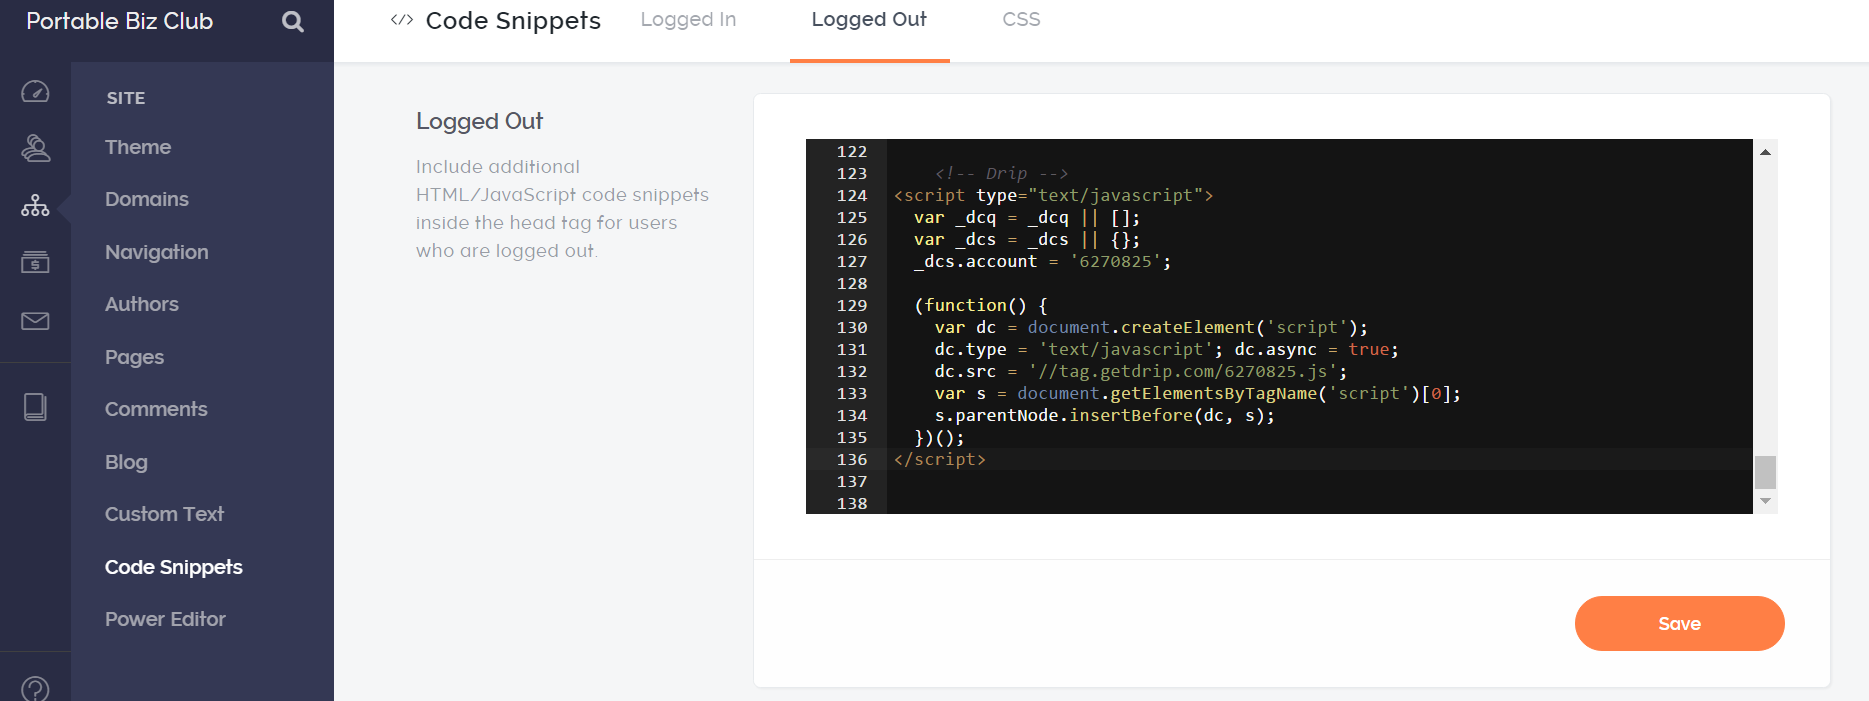
Task: Select the Logged Out tab
Action: coord(869,20)
